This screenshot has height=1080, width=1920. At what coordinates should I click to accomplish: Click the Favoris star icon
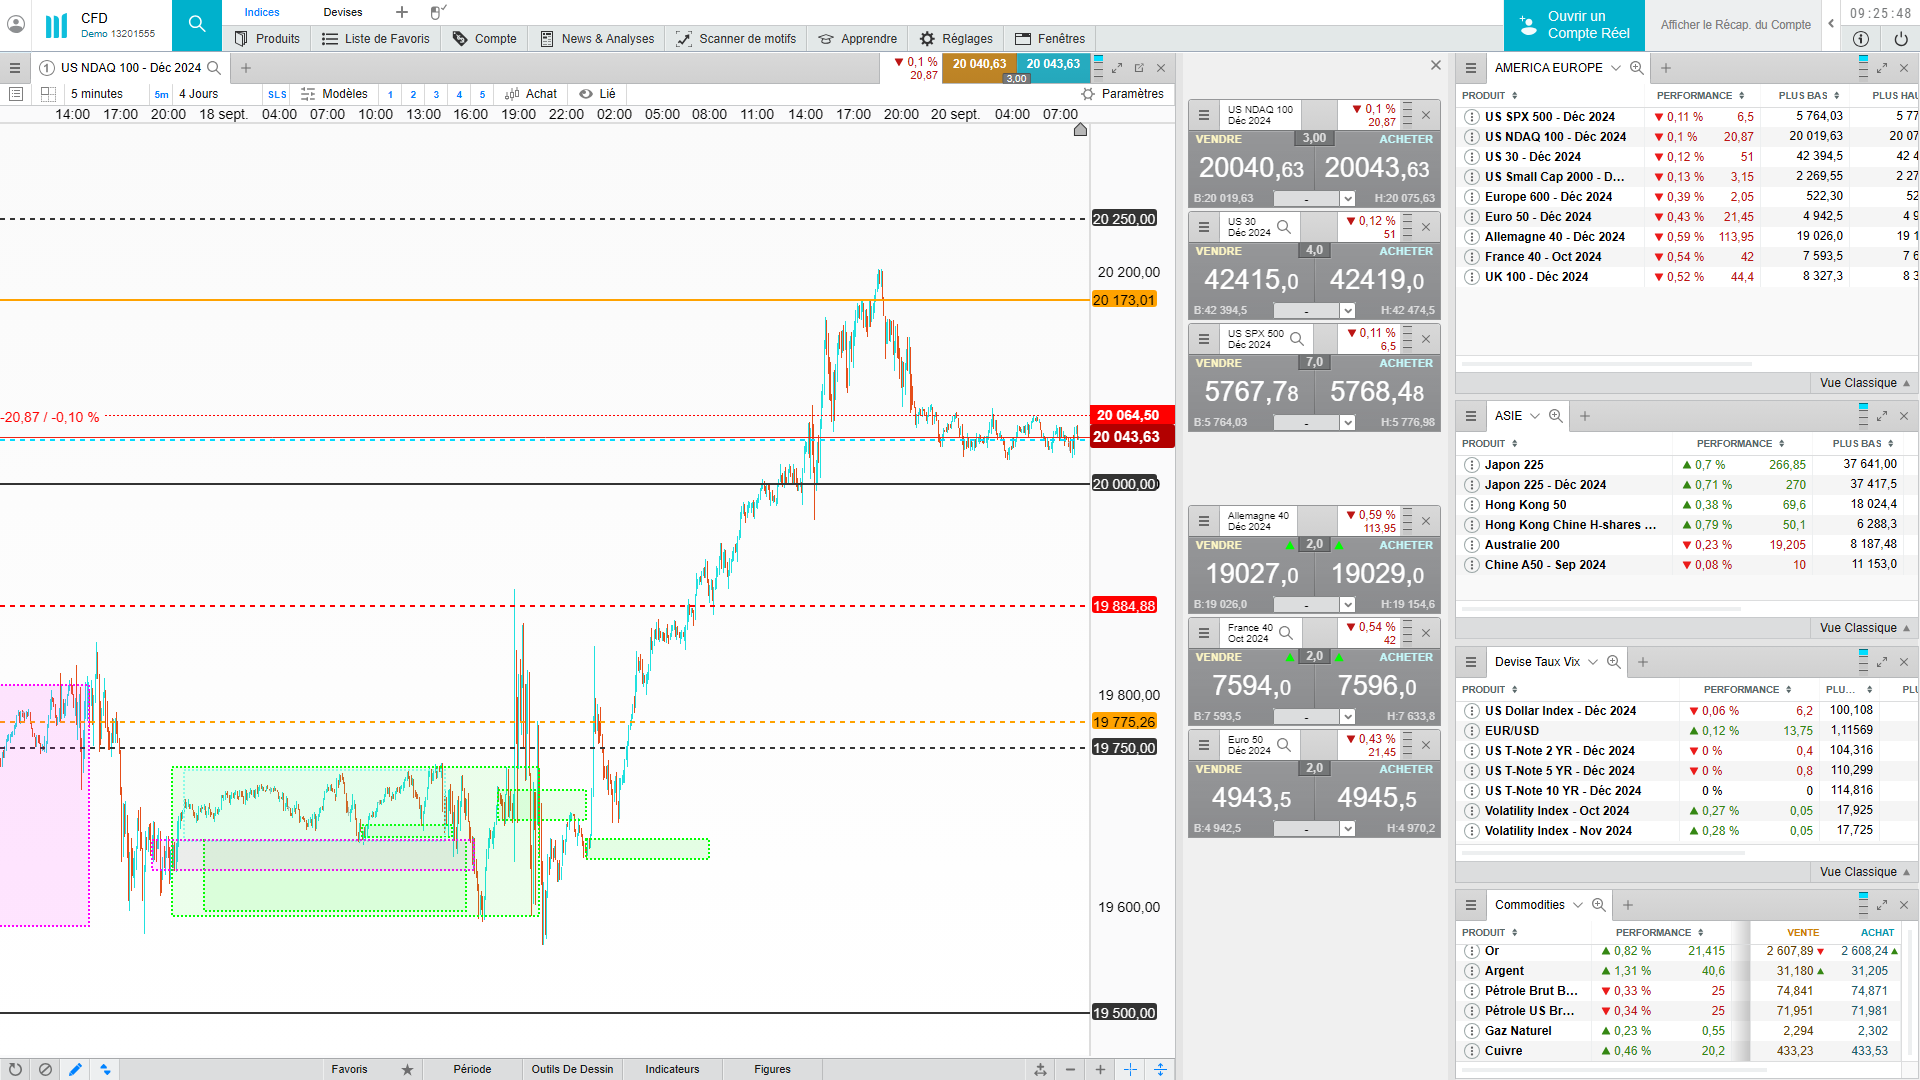click(x=407, y=1069)
